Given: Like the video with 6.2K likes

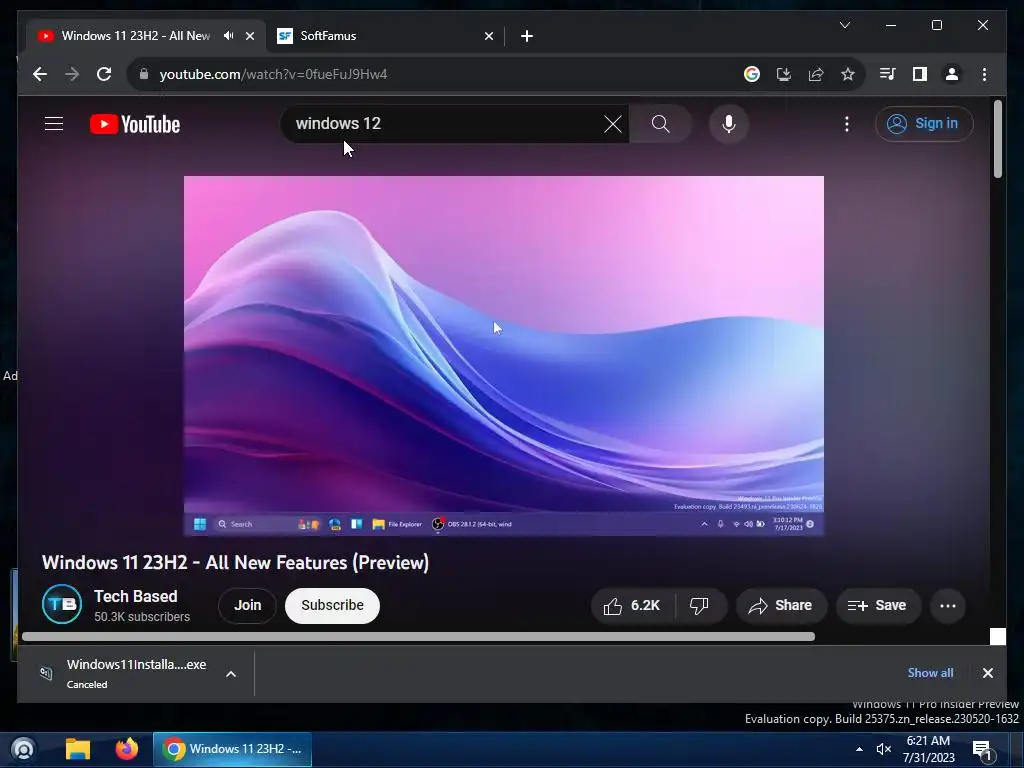Looking at the screenshot, I should (x=632, y=606).
